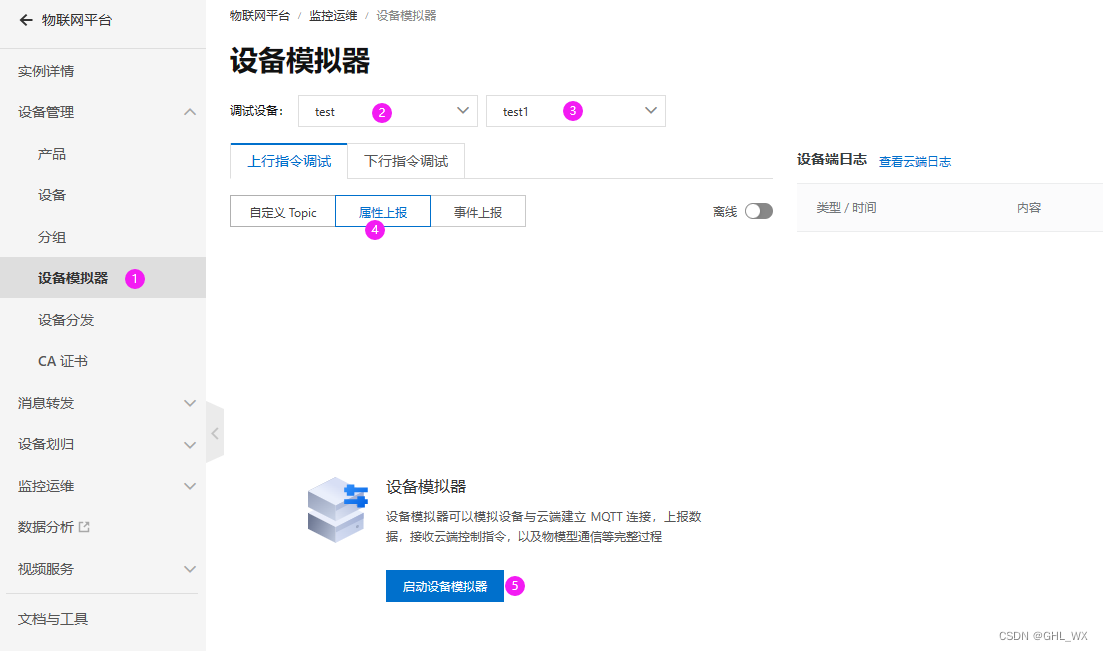This screenshot has width=1103, height=651.
Task: Select the 事件上报 option
Action: pos(478,211)
